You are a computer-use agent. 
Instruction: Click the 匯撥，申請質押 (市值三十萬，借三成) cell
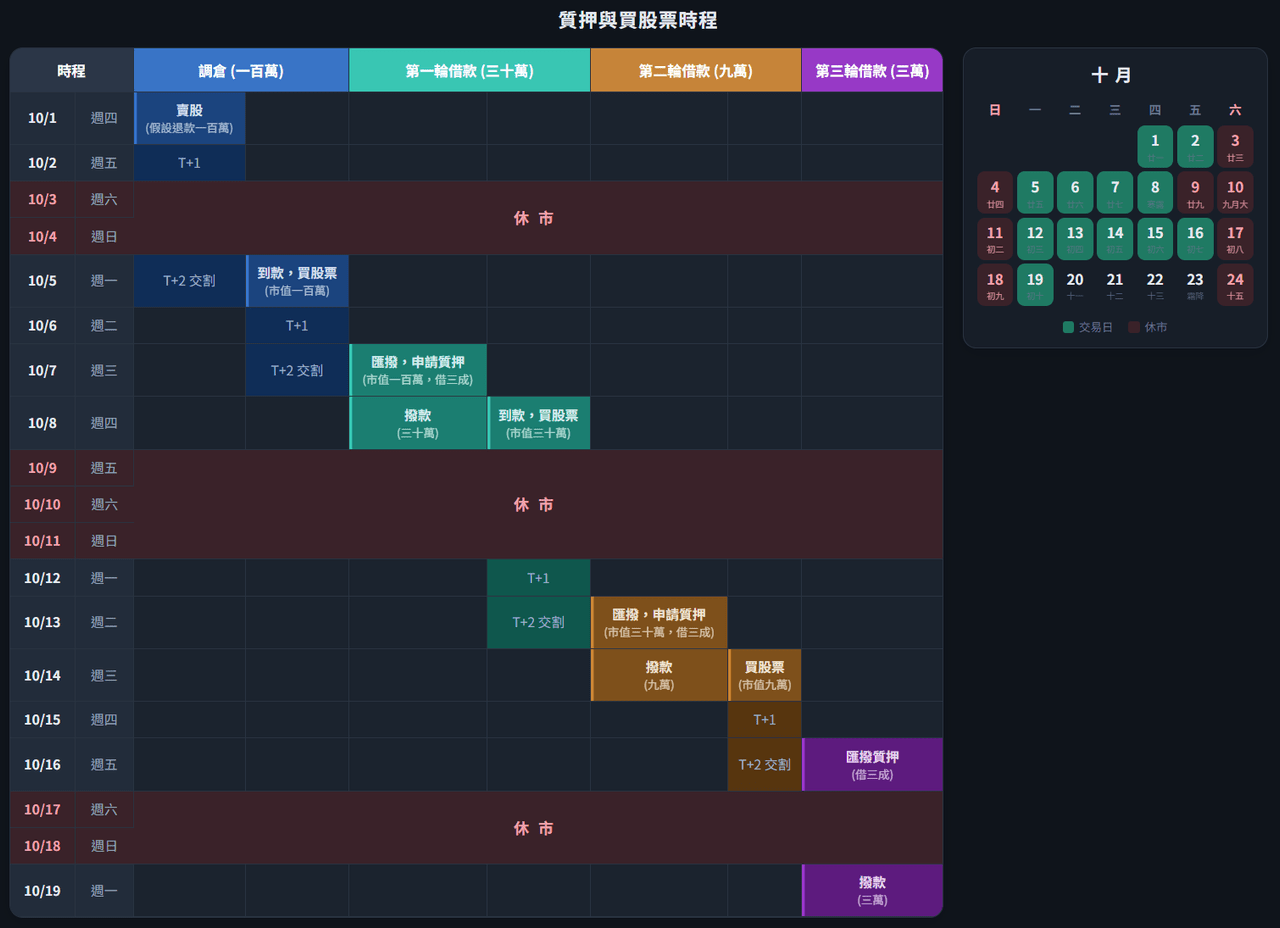[659, 622]
